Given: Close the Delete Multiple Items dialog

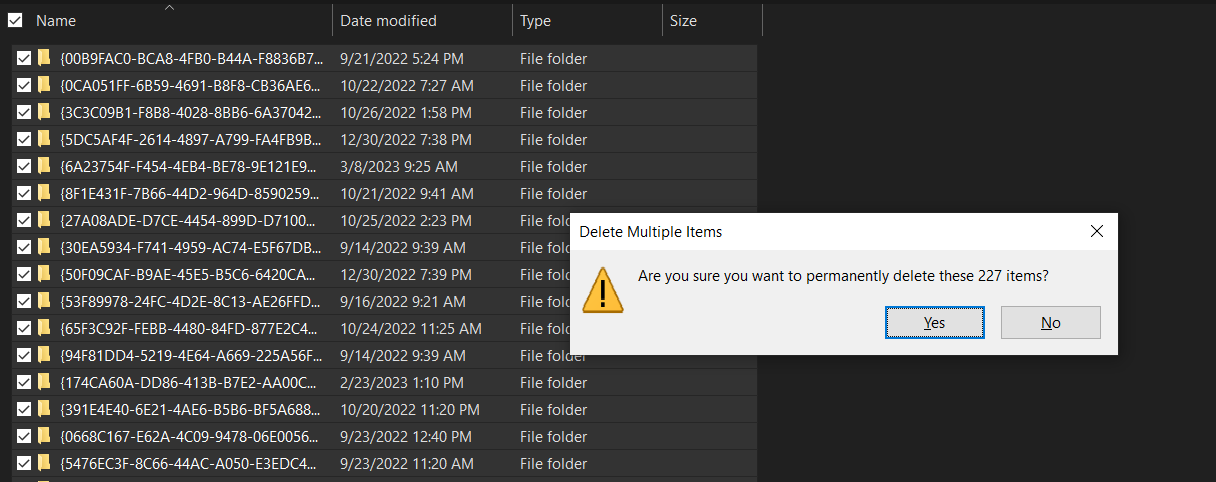Looking at the screenshot, I should point(1096,231).
